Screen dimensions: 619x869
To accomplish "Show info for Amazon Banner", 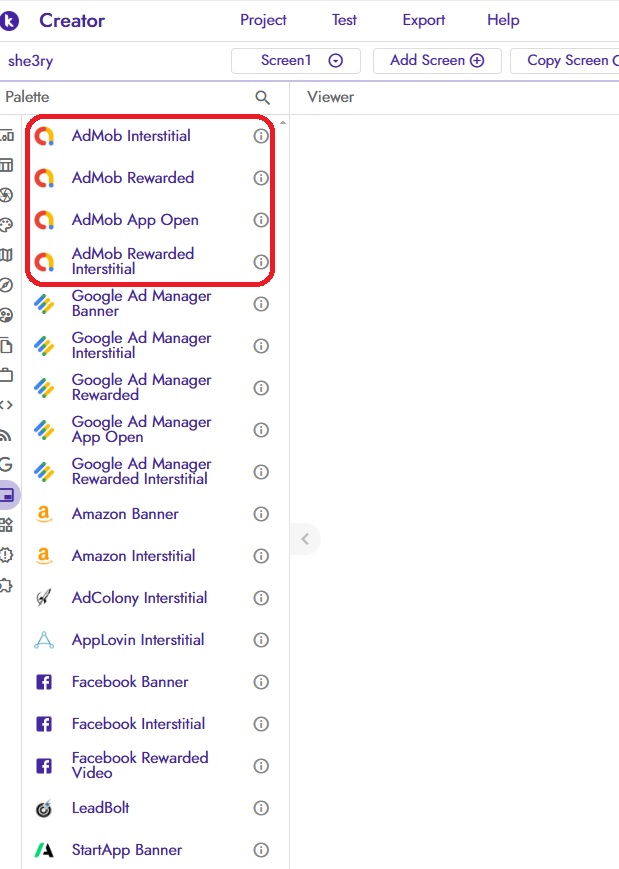I will (x=260, y=514).
